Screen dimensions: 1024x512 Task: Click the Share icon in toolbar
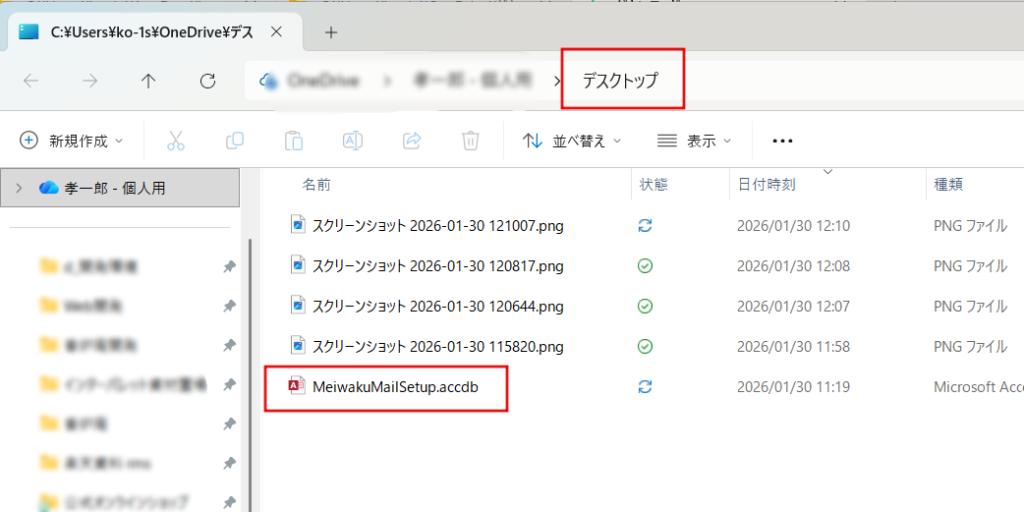tap(411, 141)
